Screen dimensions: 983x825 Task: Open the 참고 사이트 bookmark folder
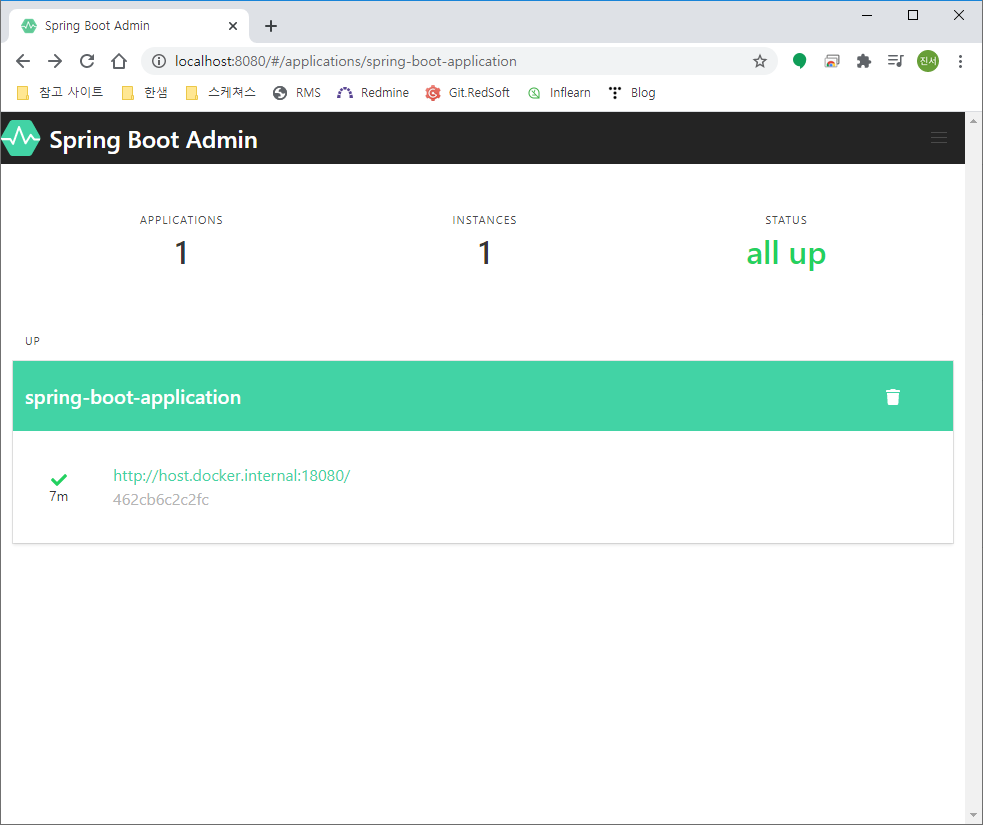click(x=60, y=93)
